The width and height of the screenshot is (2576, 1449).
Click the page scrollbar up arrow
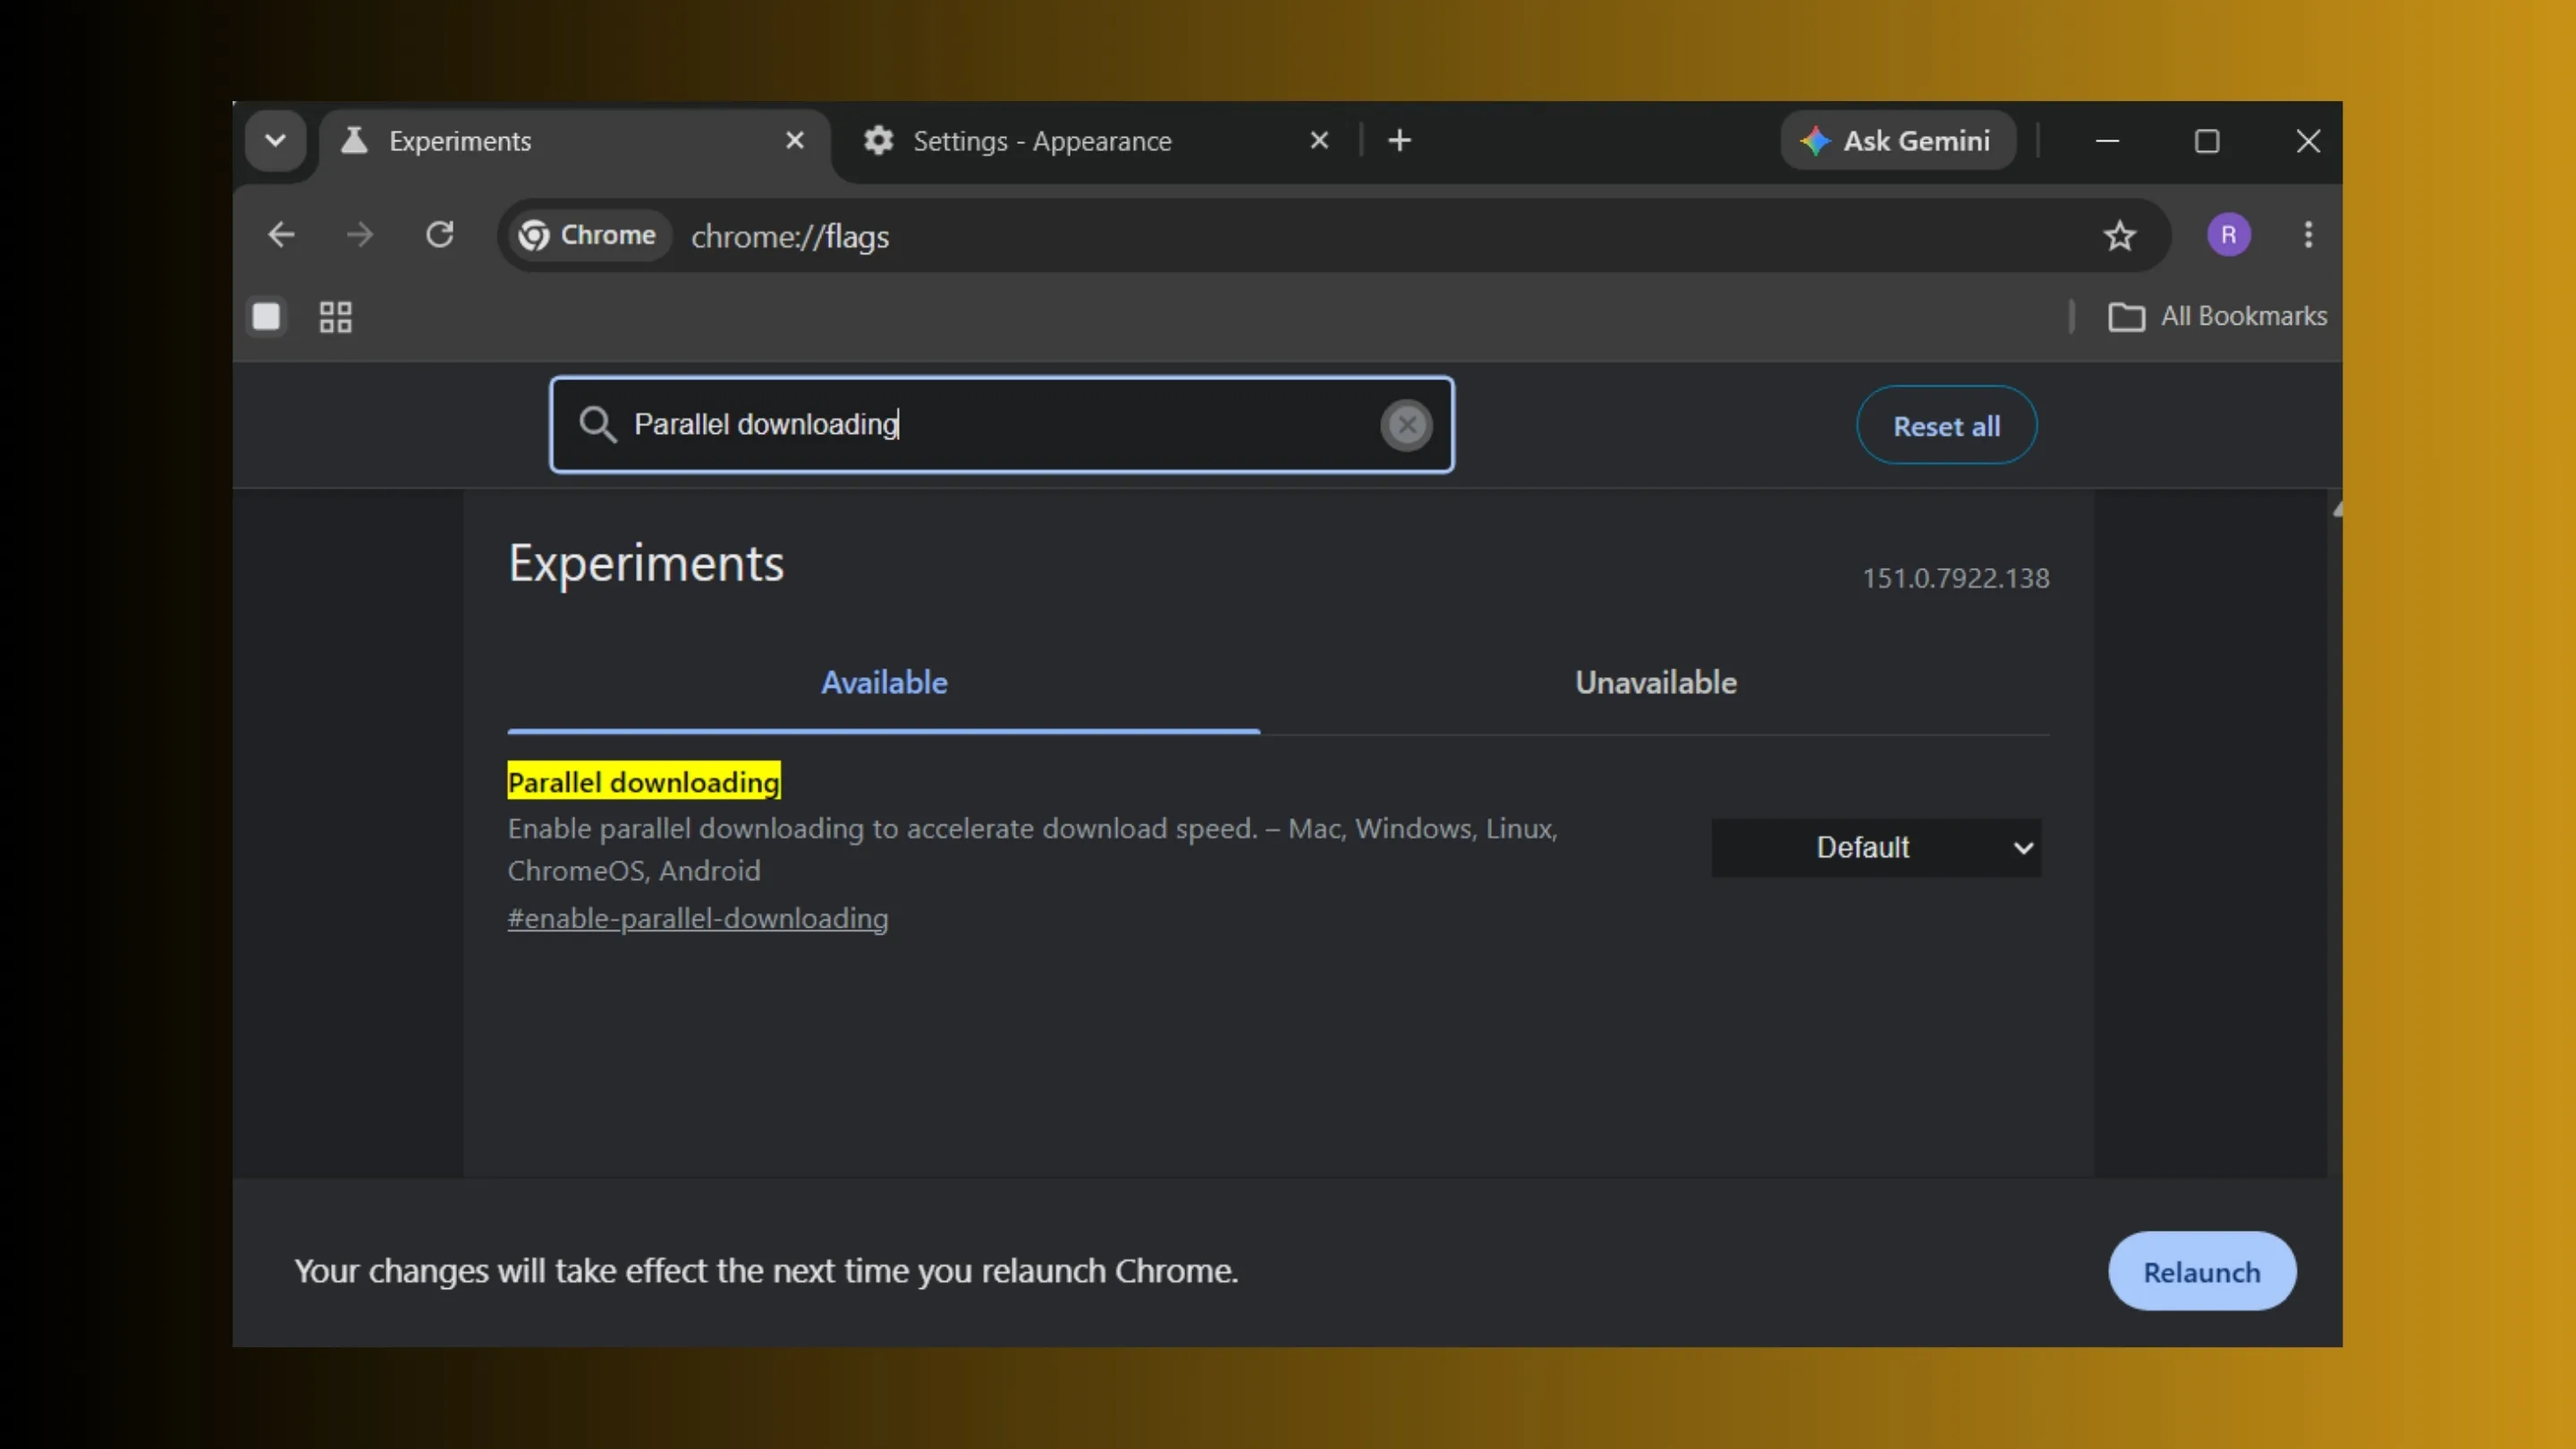[2336, 509]
